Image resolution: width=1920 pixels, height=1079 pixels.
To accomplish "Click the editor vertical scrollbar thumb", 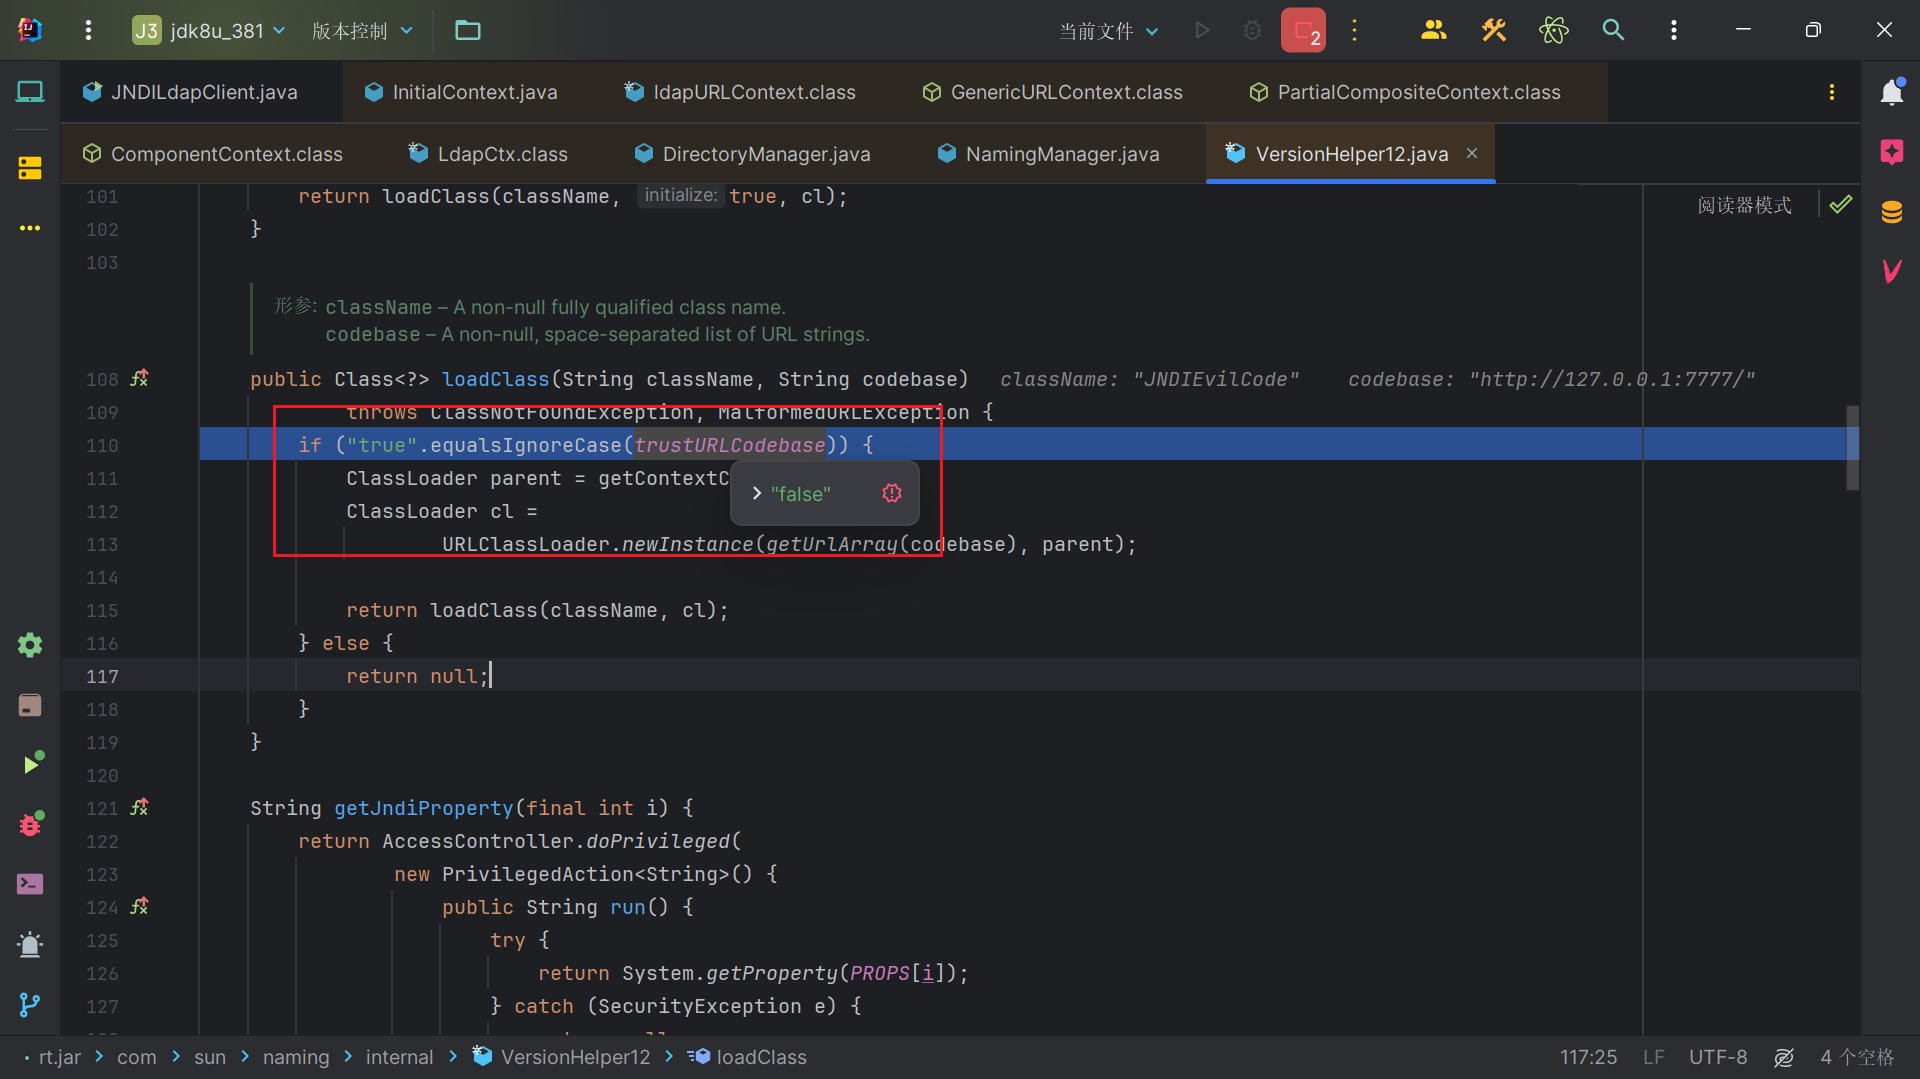I will 1852,447.
